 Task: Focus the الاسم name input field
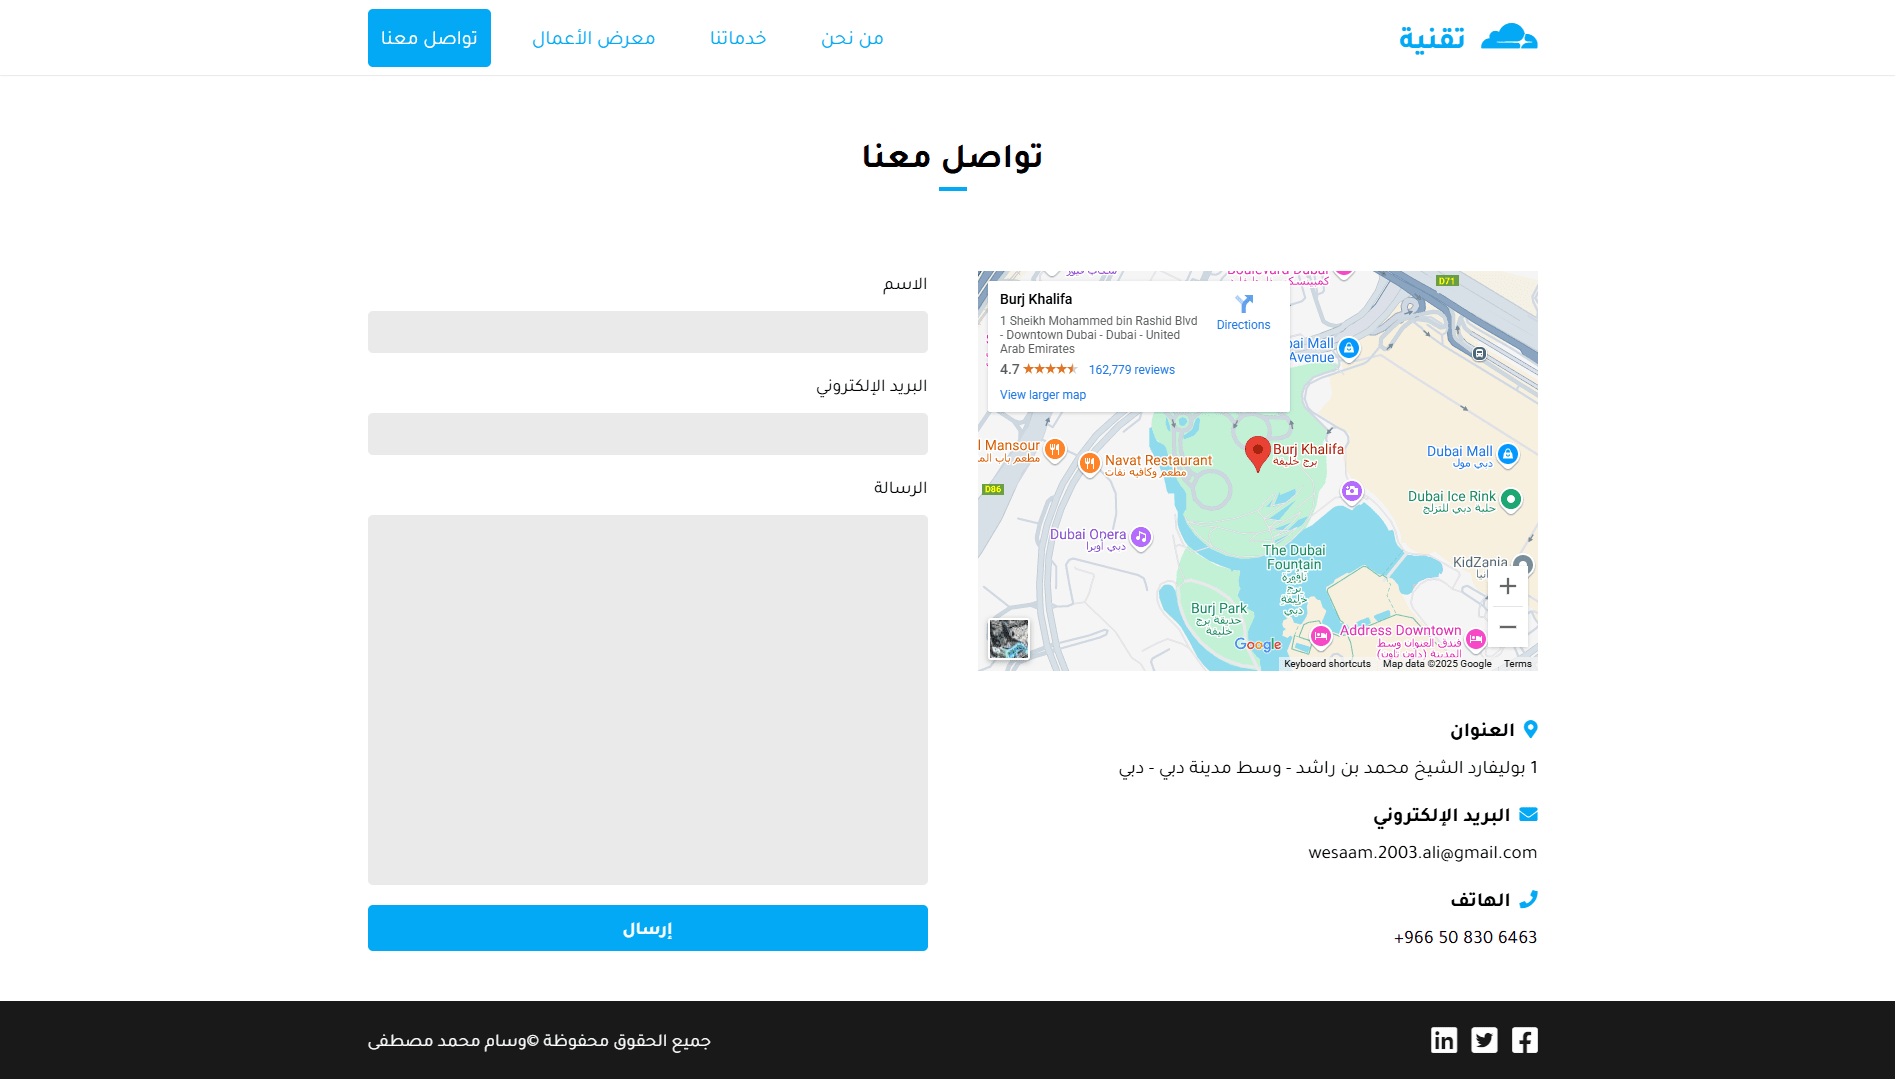pos(648,332)
